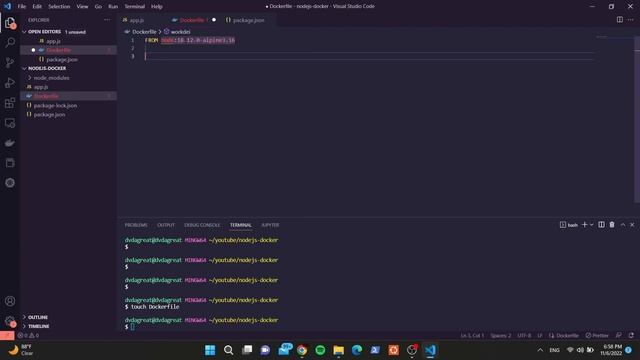Screen dimensions: 640x360
Task: Switch to the Jupyter panel tab
Action: 270,225
